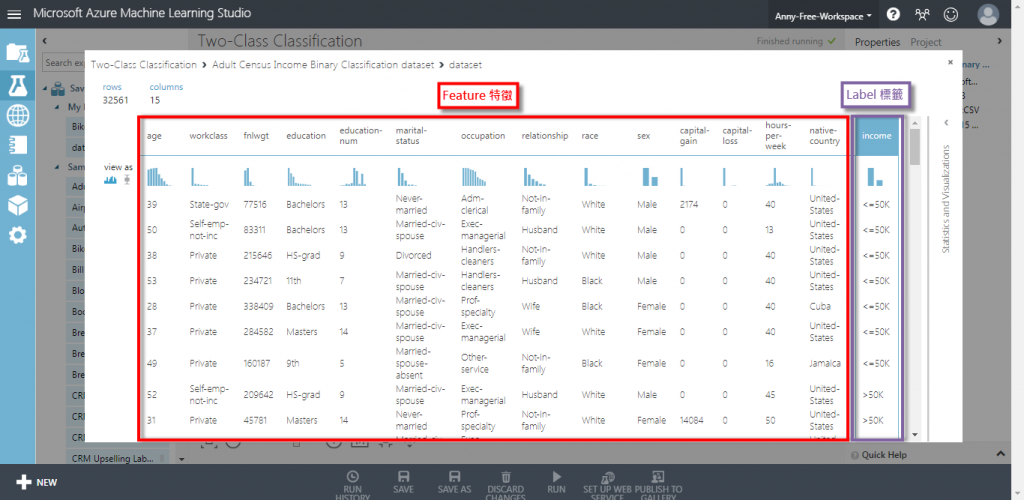Click the Jamaica native-country cell

825,363
